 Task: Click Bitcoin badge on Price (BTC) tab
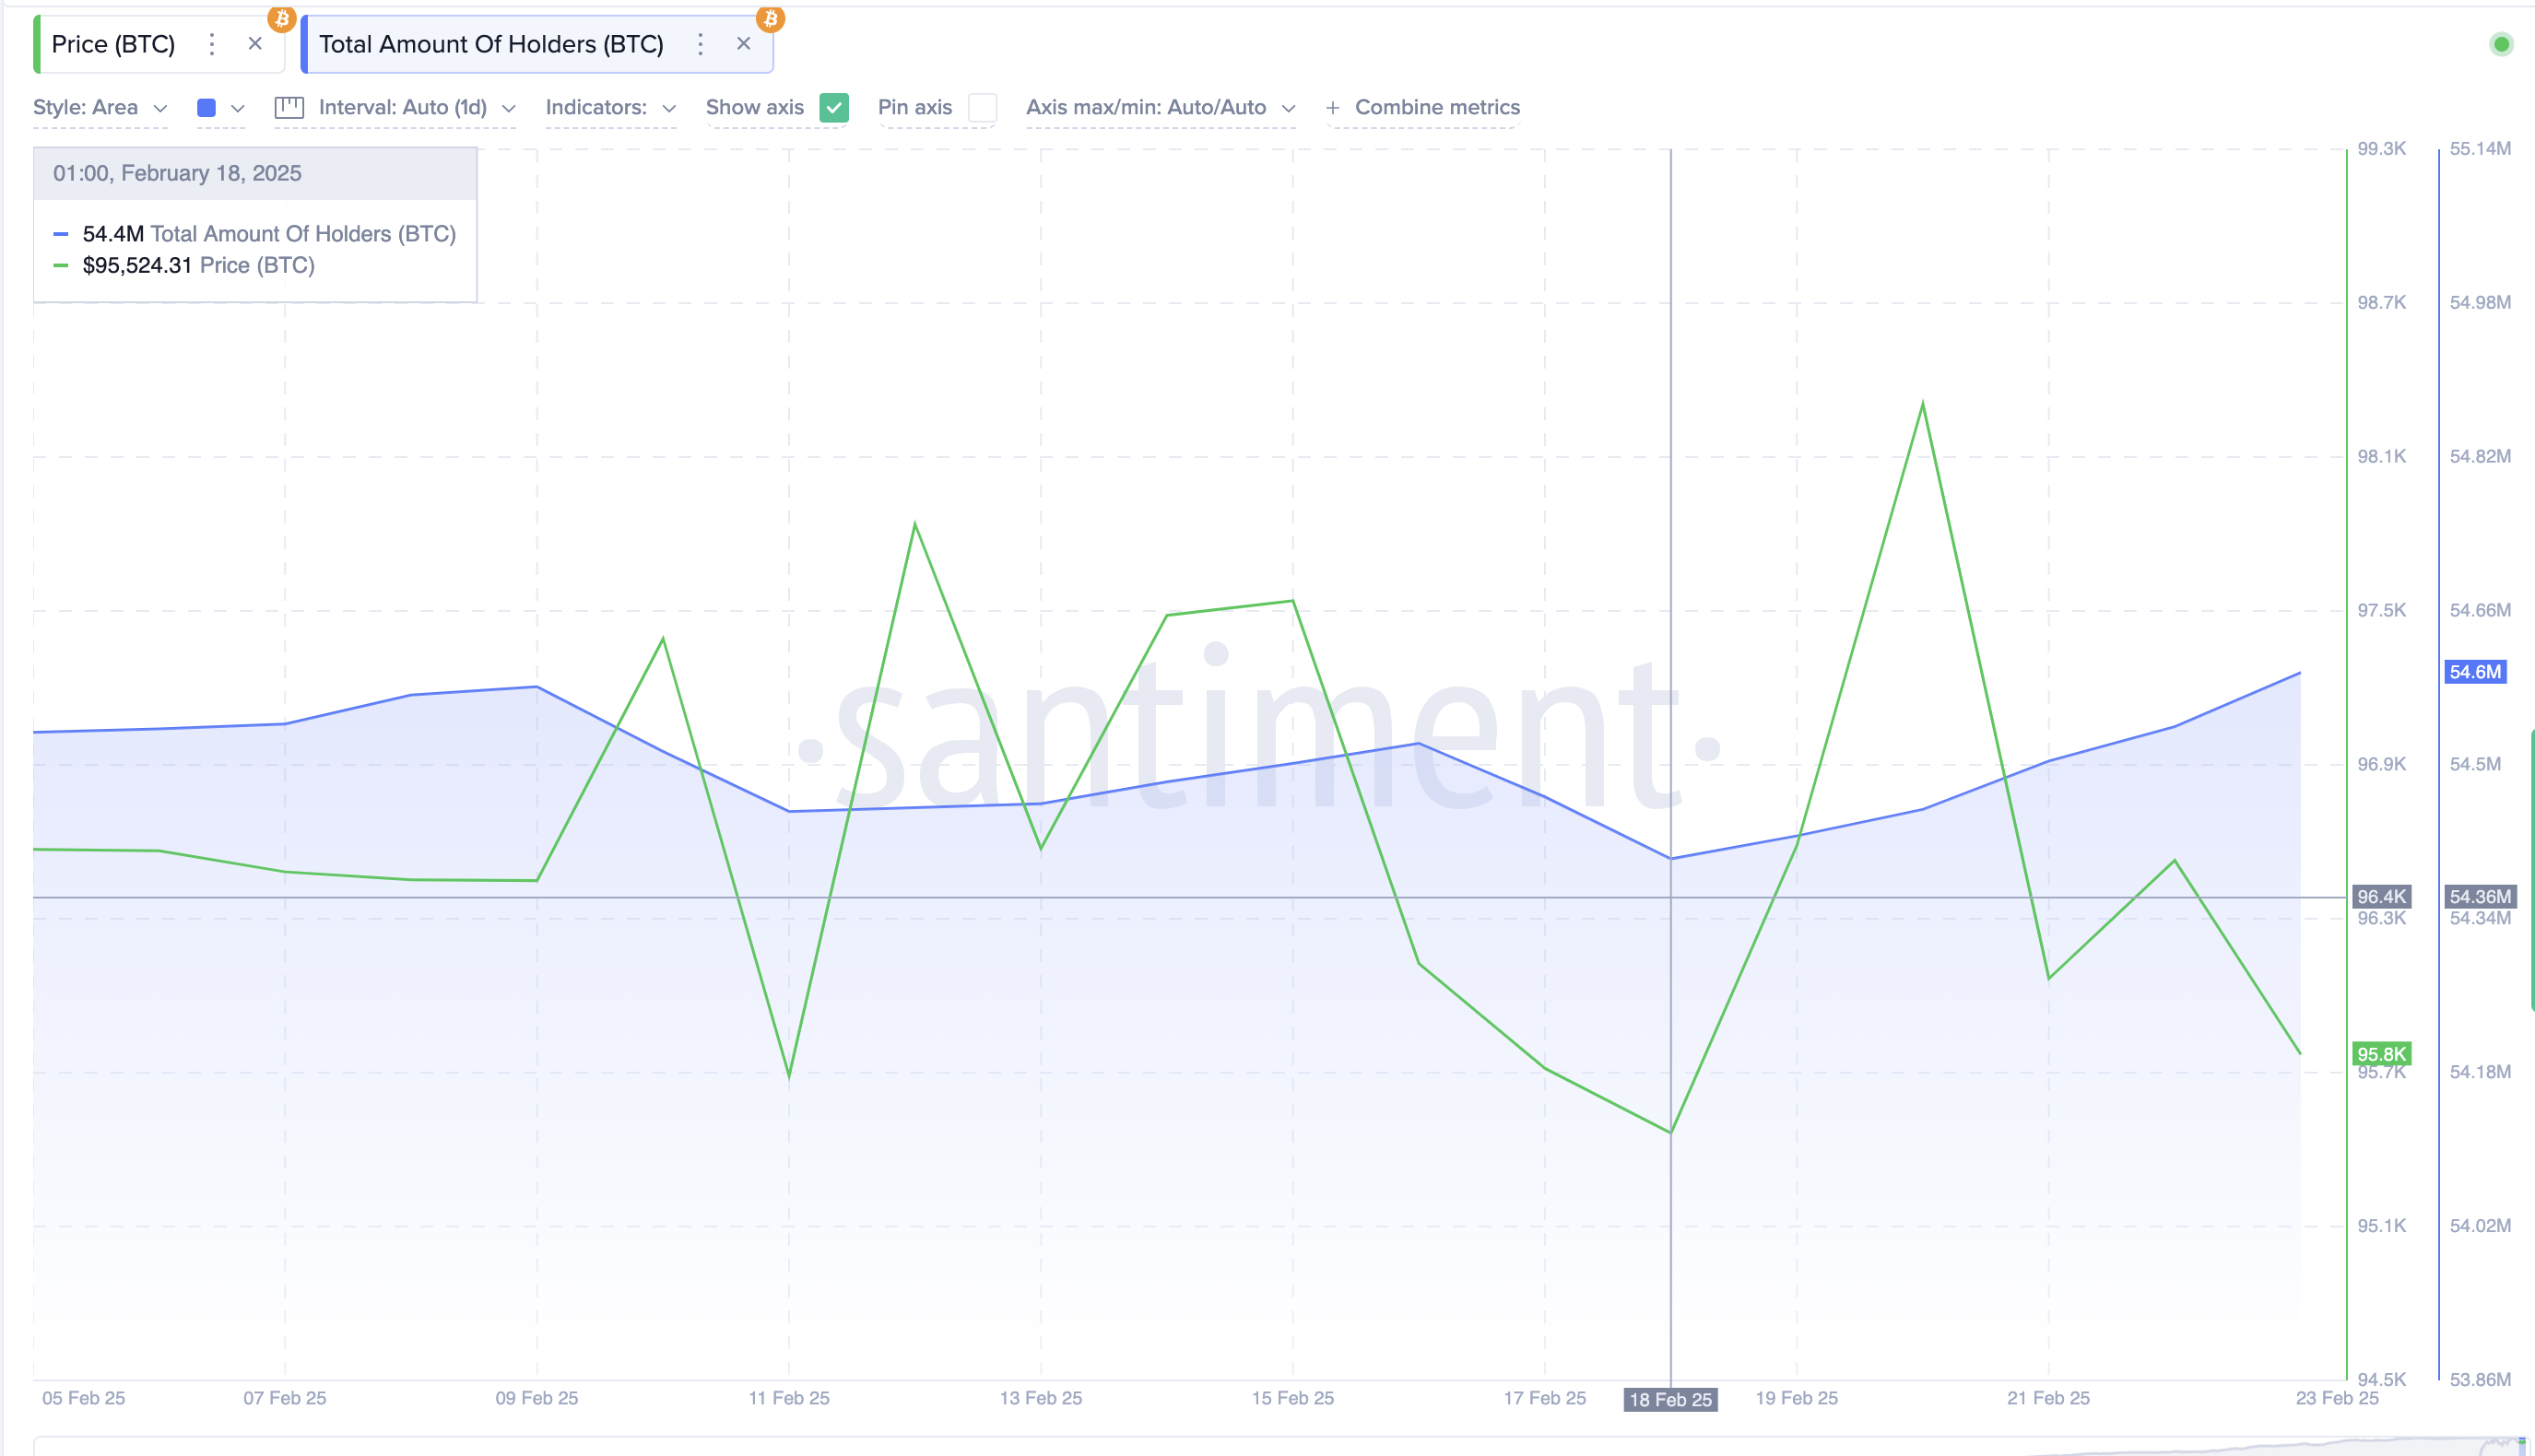pos(282,18)
